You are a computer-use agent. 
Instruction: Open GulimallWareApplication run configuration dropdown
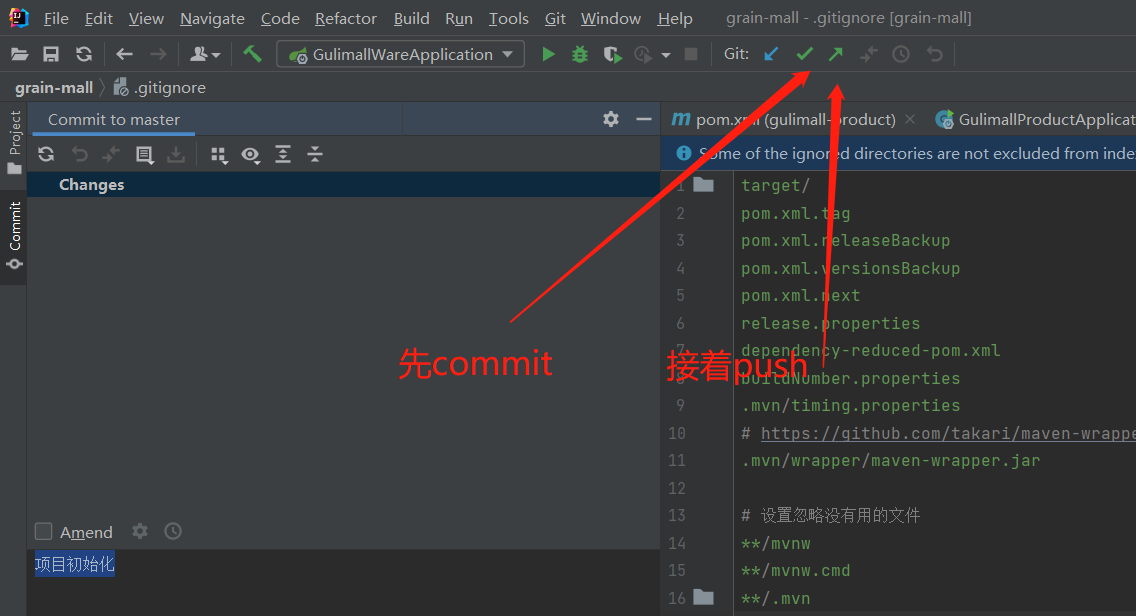(401, 54)
